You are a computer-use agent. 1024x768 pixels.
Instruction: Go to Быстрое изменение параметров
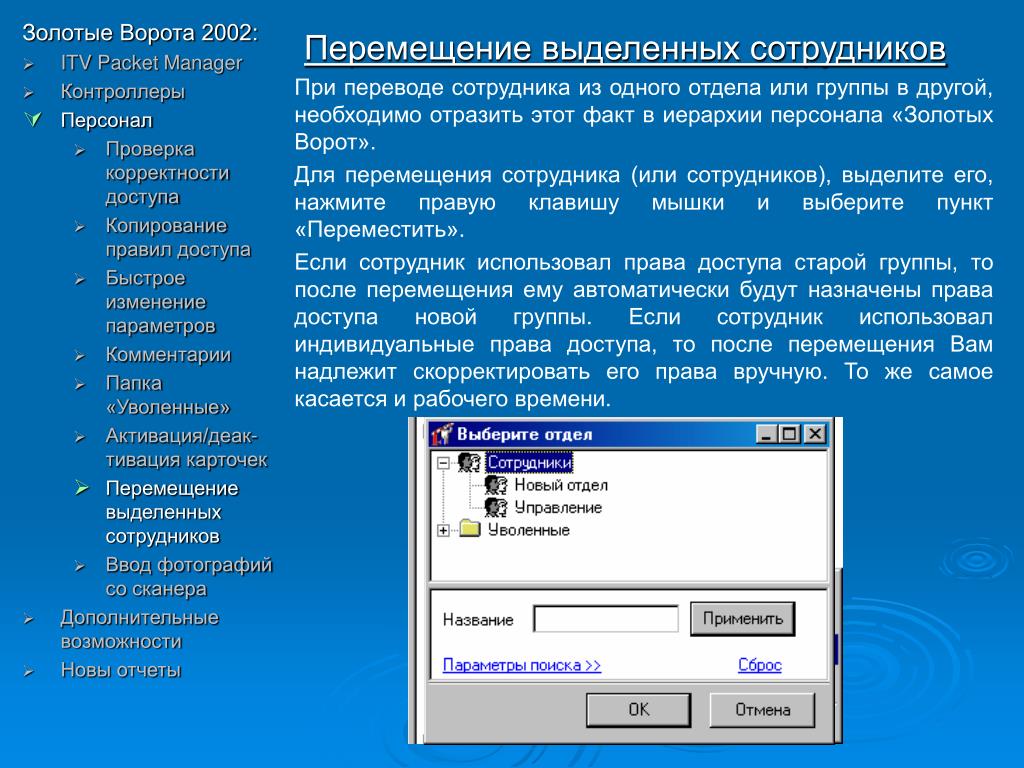pyautogui.click(x=161, y=302)
